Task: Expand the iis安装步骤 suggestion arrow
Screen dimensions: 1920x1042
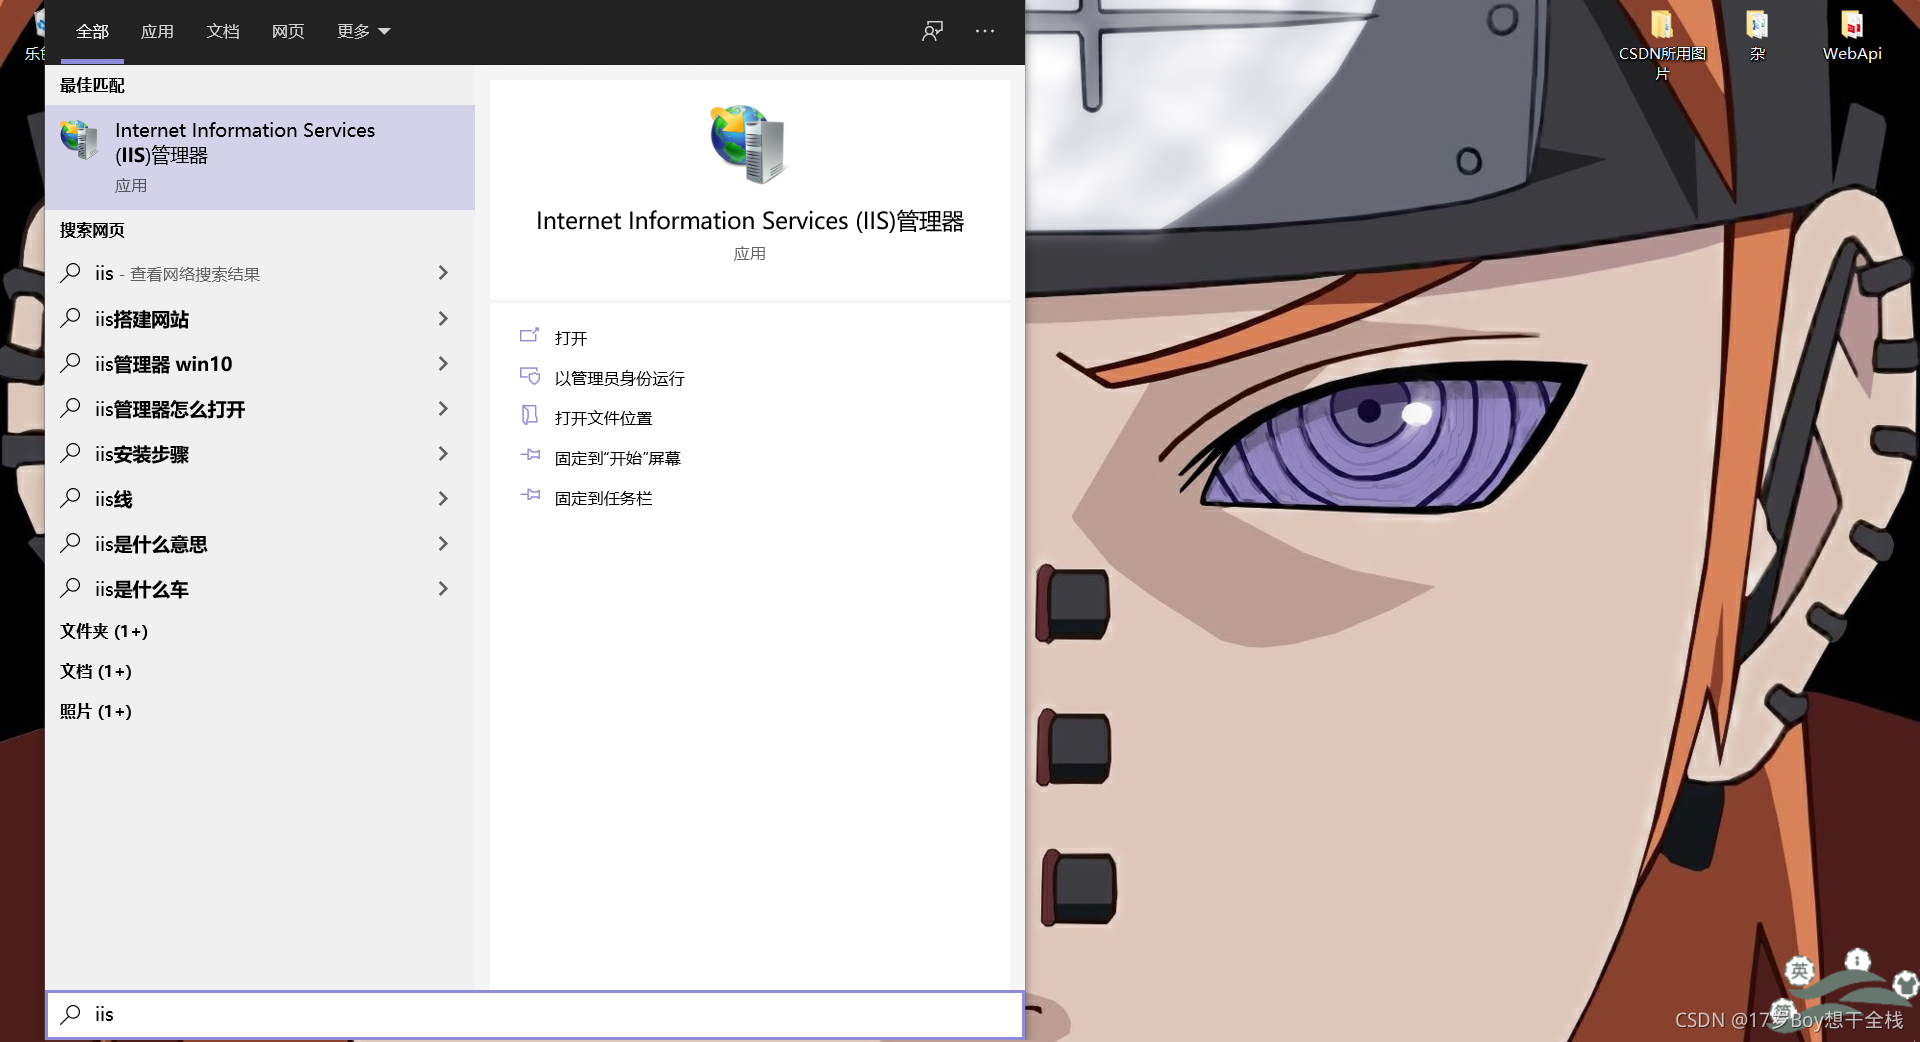Action: pyautogui.click(x=443, y=453)
